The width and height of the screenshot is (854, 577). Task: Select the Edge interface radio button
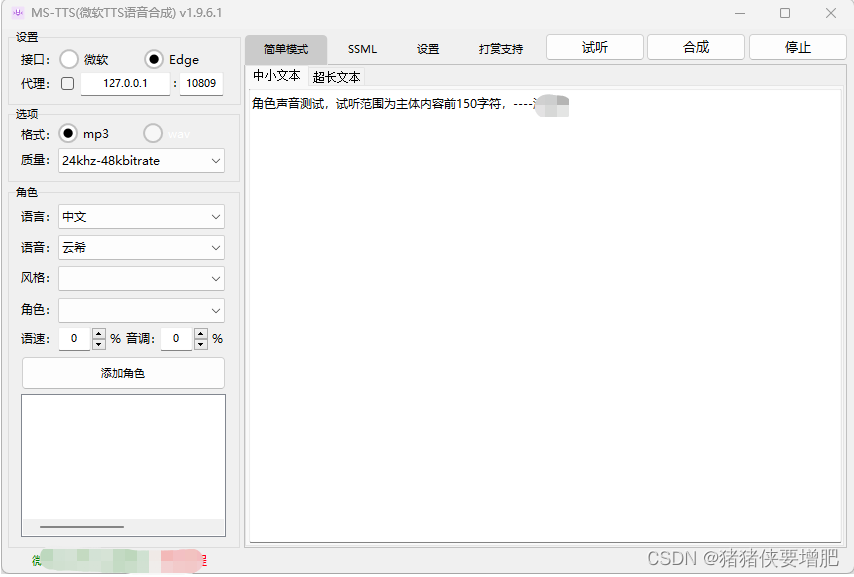pos(154,59)
